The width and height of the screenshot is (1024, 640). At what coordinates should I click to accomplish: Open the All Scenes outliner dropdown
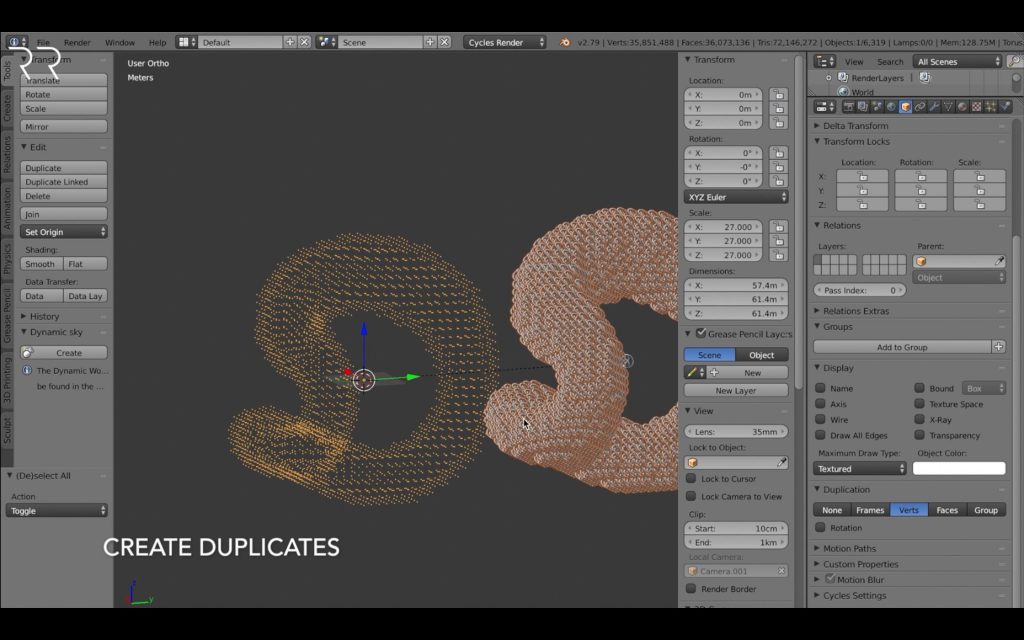pyautogui.click(x=957, y=61)
